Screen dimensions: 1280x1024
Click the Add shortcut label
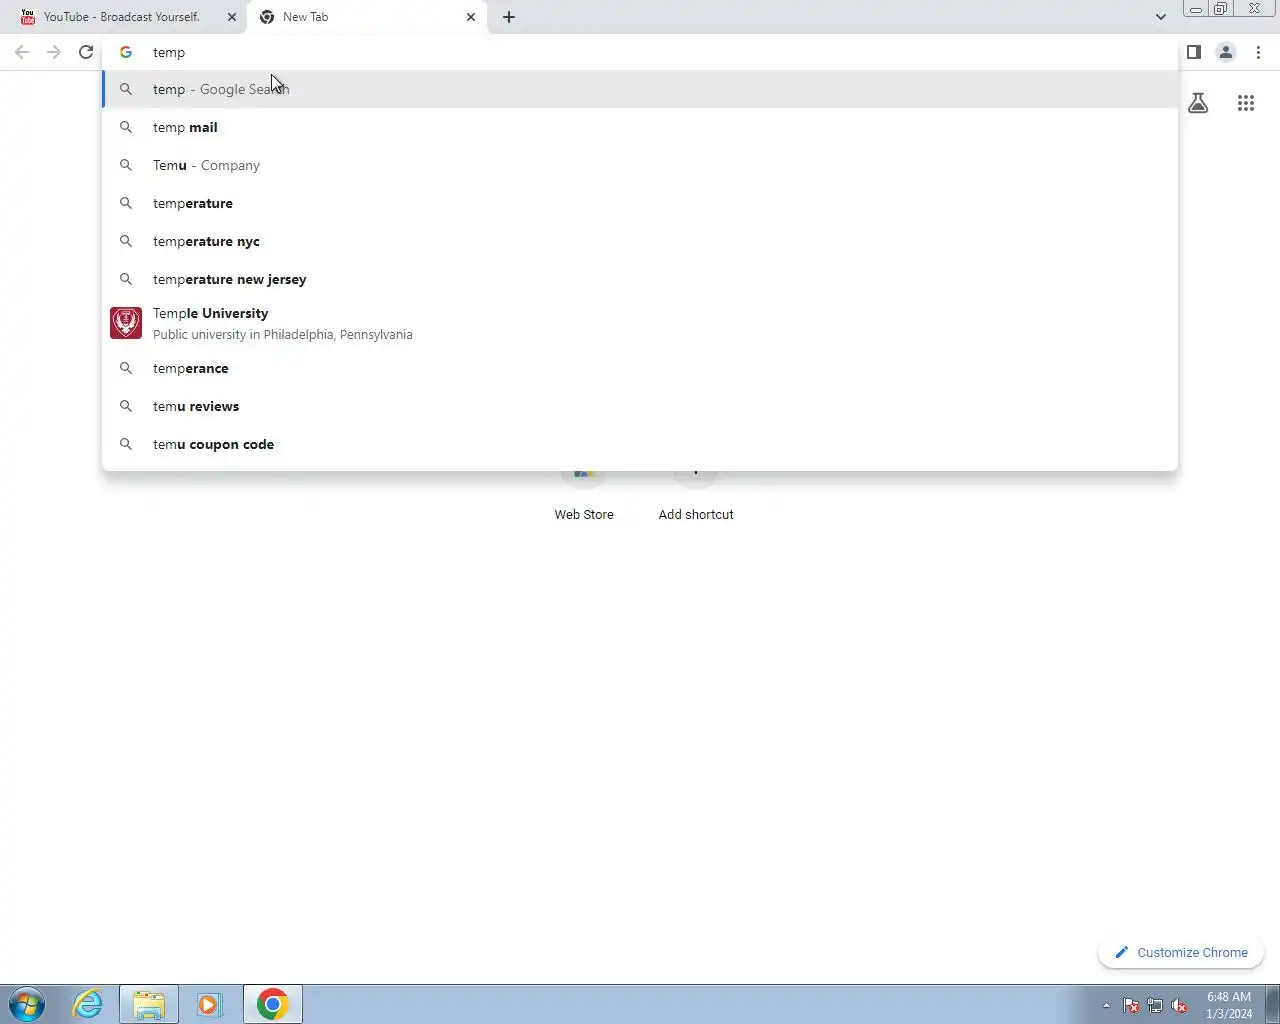tap(696, 514)
